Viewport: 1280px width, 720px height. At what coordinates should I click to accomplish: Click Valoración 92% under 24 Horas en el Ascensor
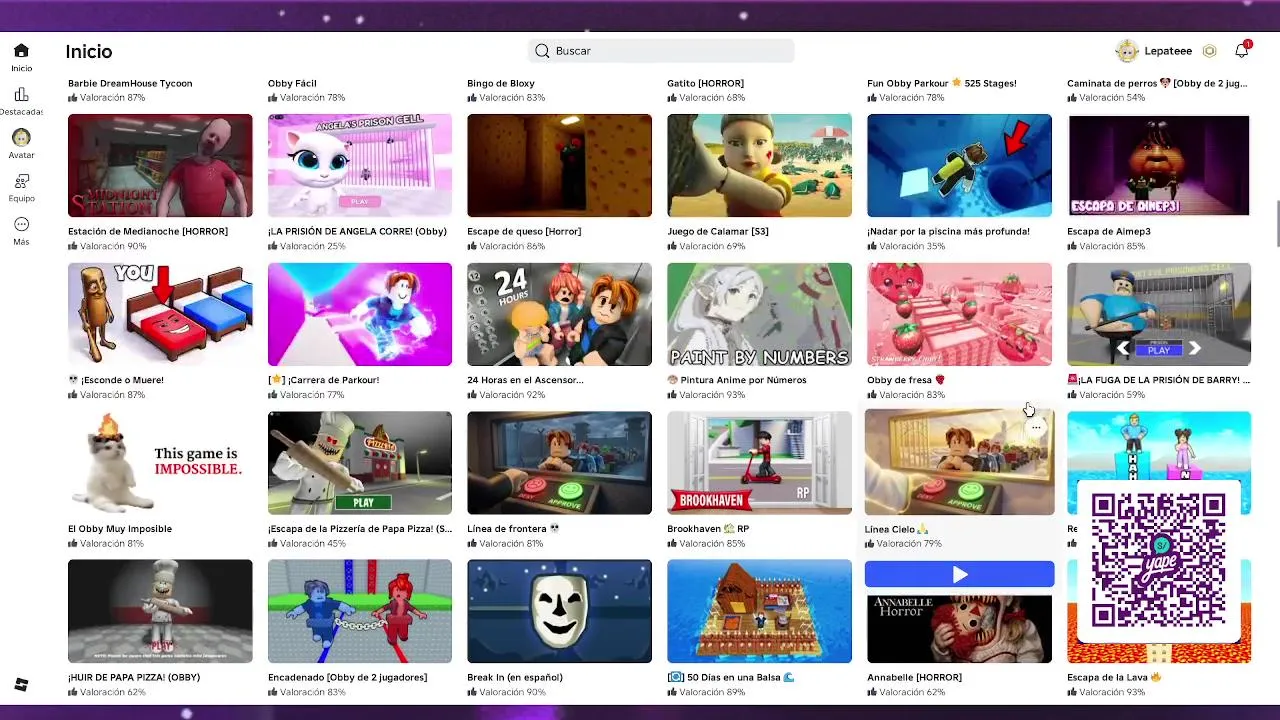pyautogui.click(x=506, y=395)
